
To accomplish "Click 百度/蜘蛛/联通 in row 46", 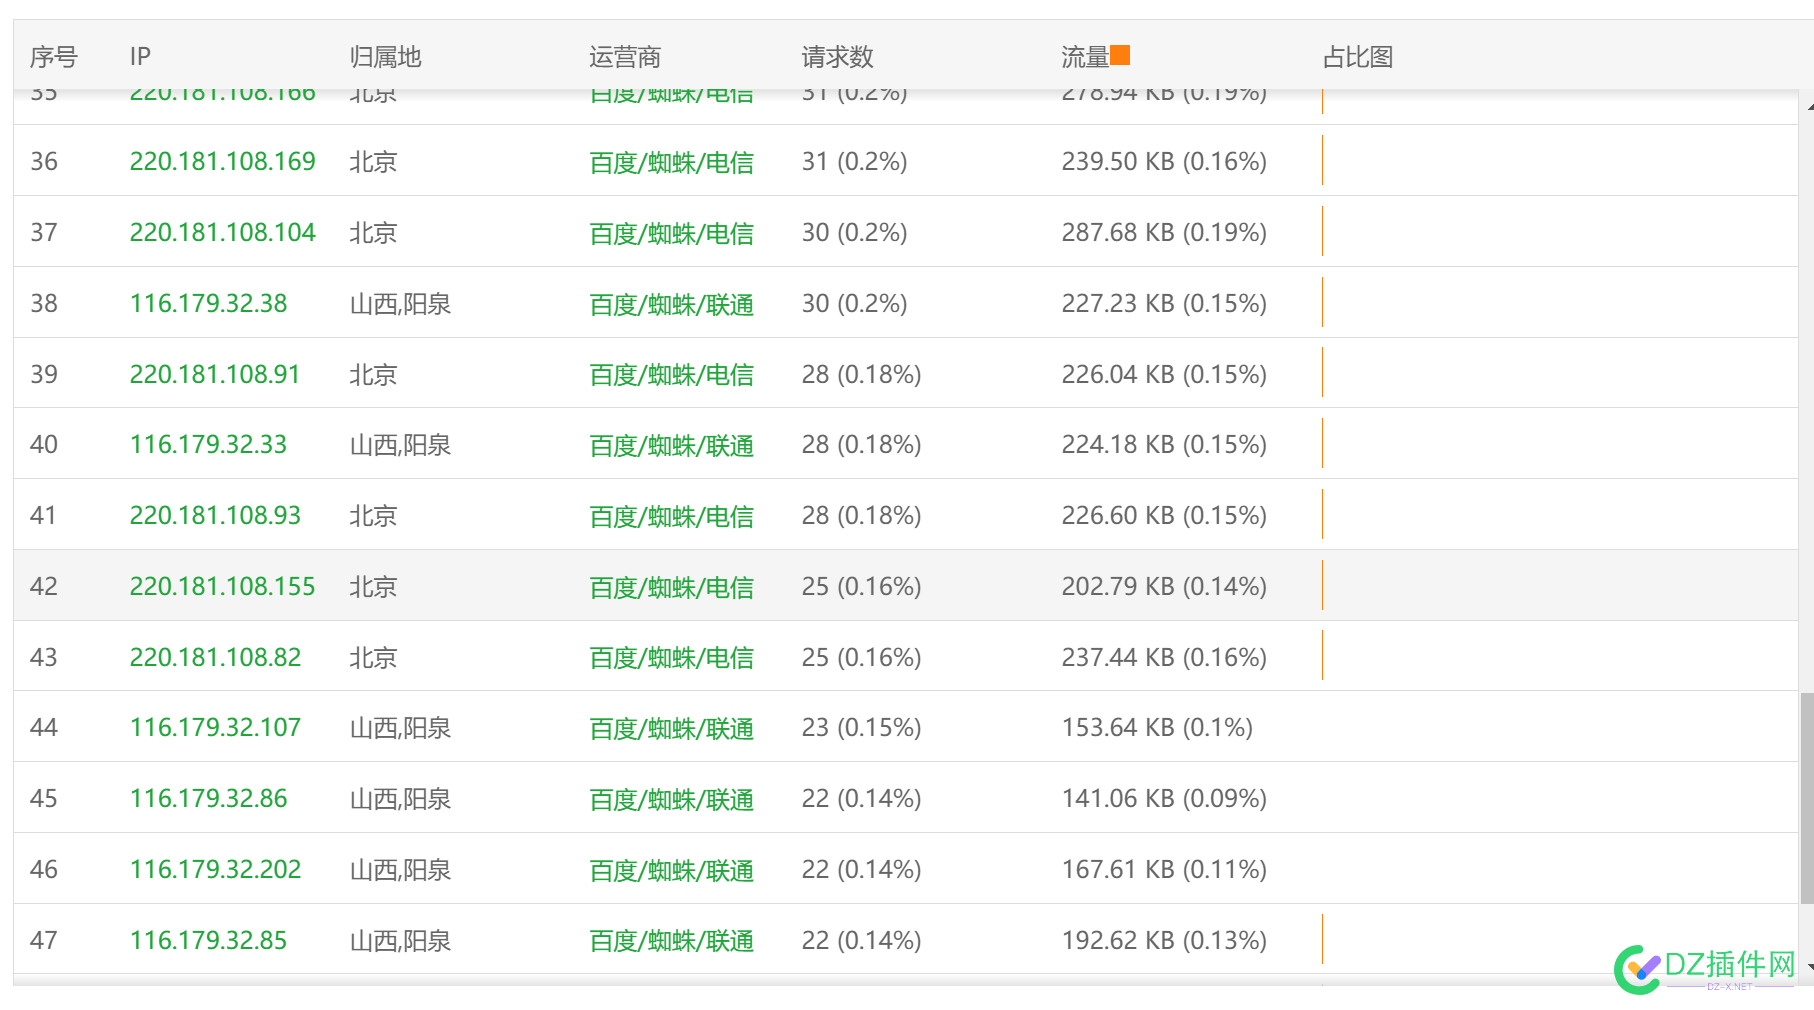I will 671,870.
